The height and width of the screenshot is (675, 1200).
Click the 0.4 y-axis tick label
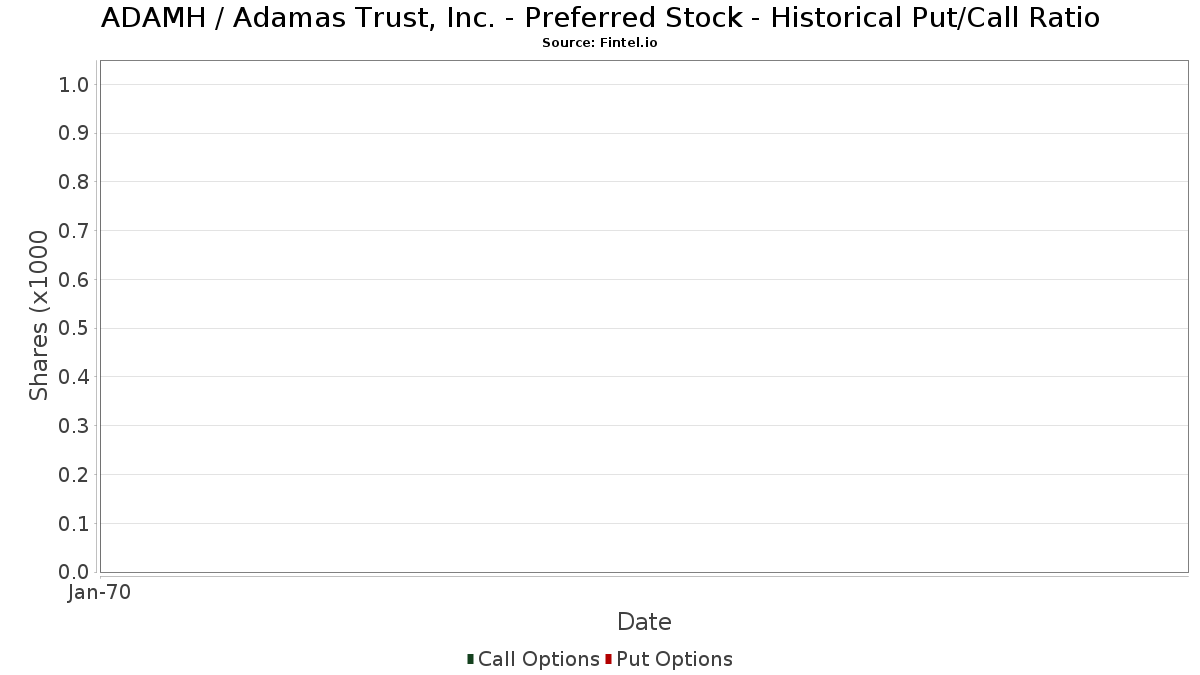pyautogui.click(x=74, y=377)
